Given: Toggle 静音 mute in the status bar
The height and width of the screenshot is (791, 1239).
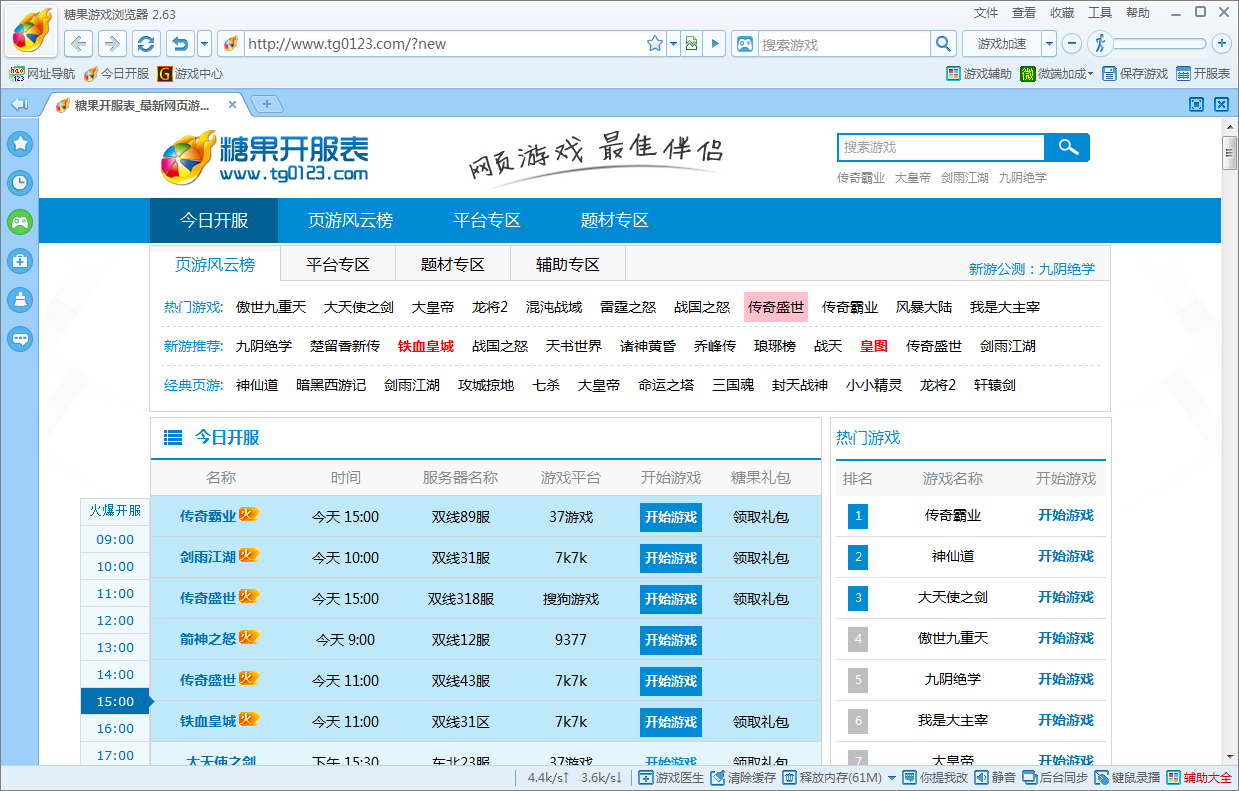Looking at the screenshot, I should tap(995, 778).
